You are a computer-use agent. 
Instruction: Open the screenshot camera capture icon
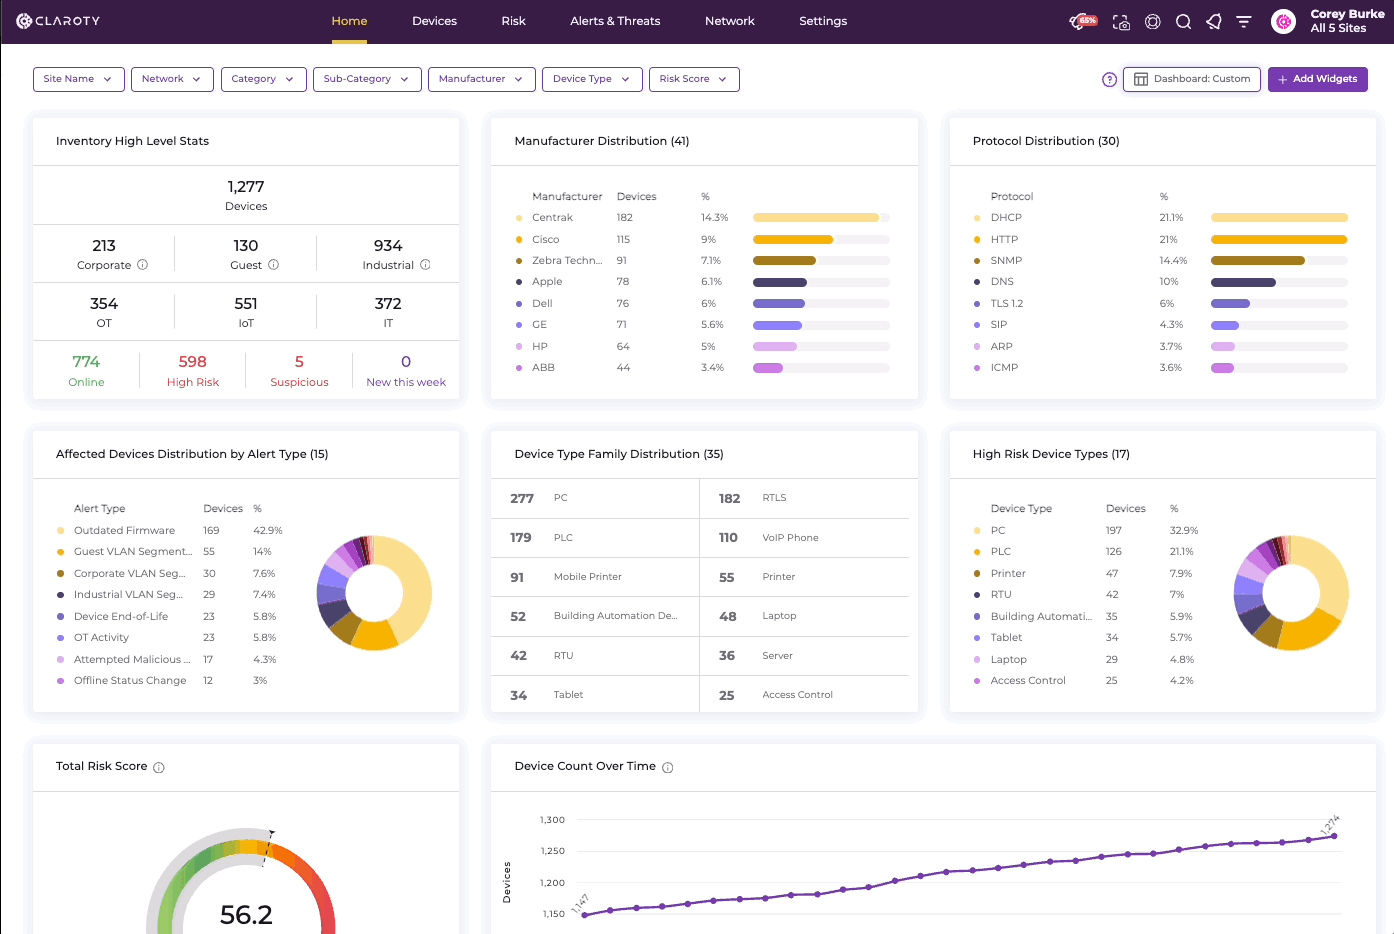pyautogui.click(x=1121, y=21)
